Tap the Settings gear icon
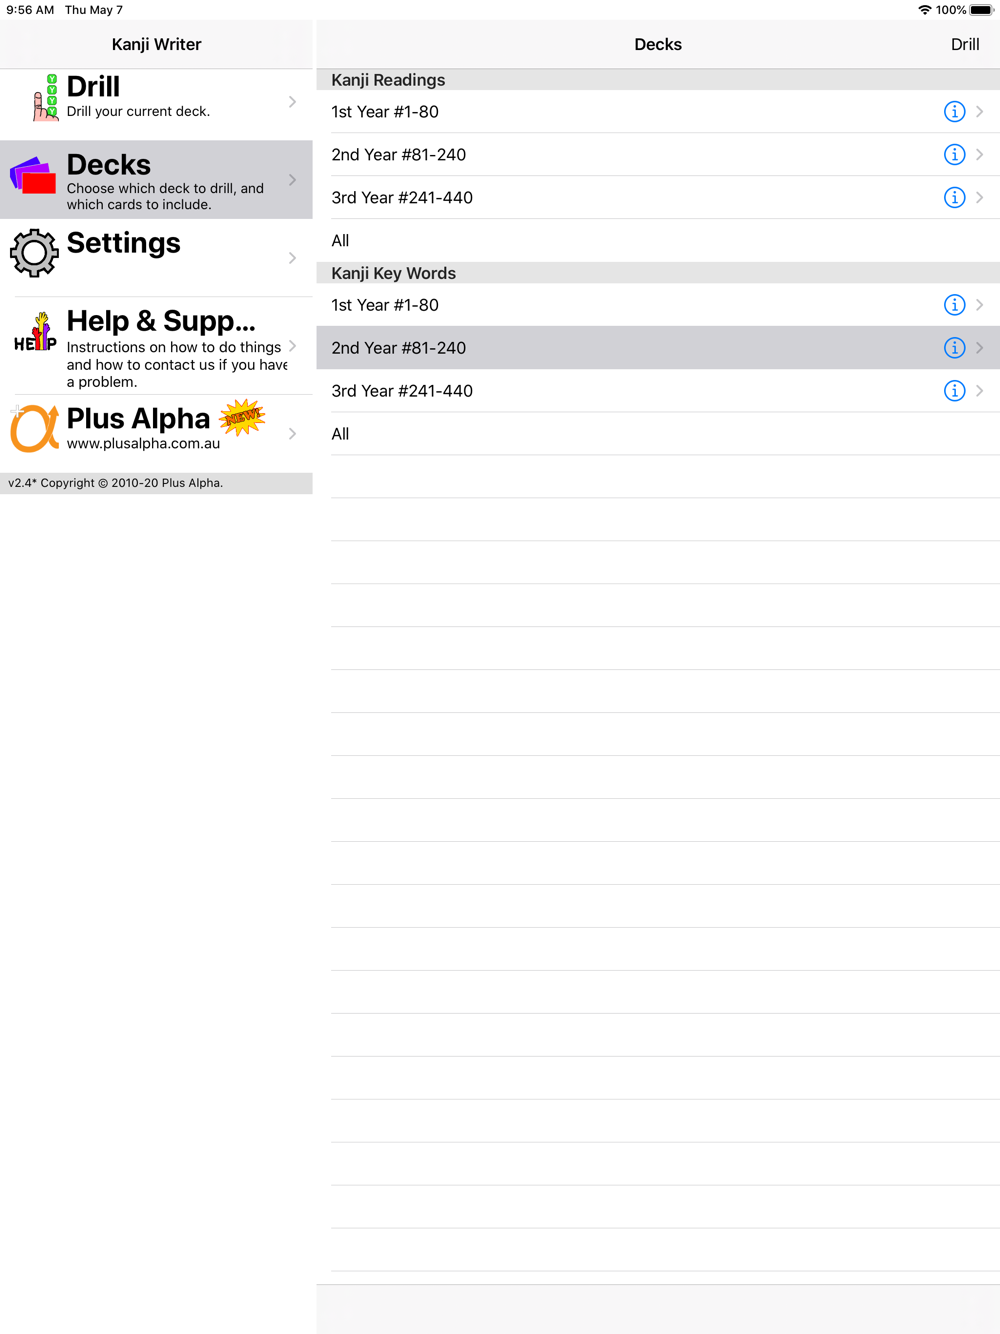Screen dimensions: 1000x1334 pyautogui.click(x=34, y=253)
